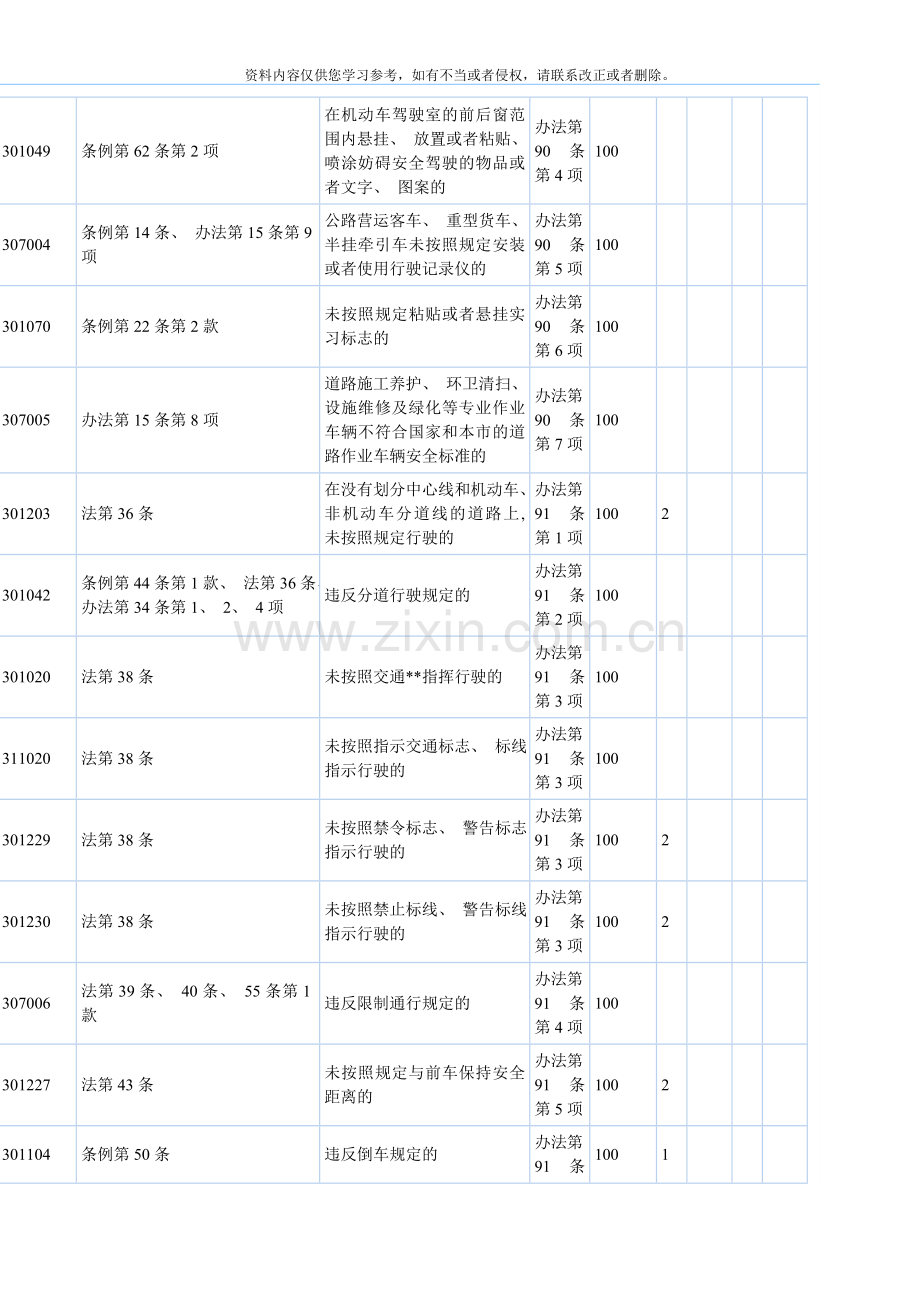The image size is (920, 1302).
Task: Select the 法第 43 条 cell
Action: [x=118, y=1085]
